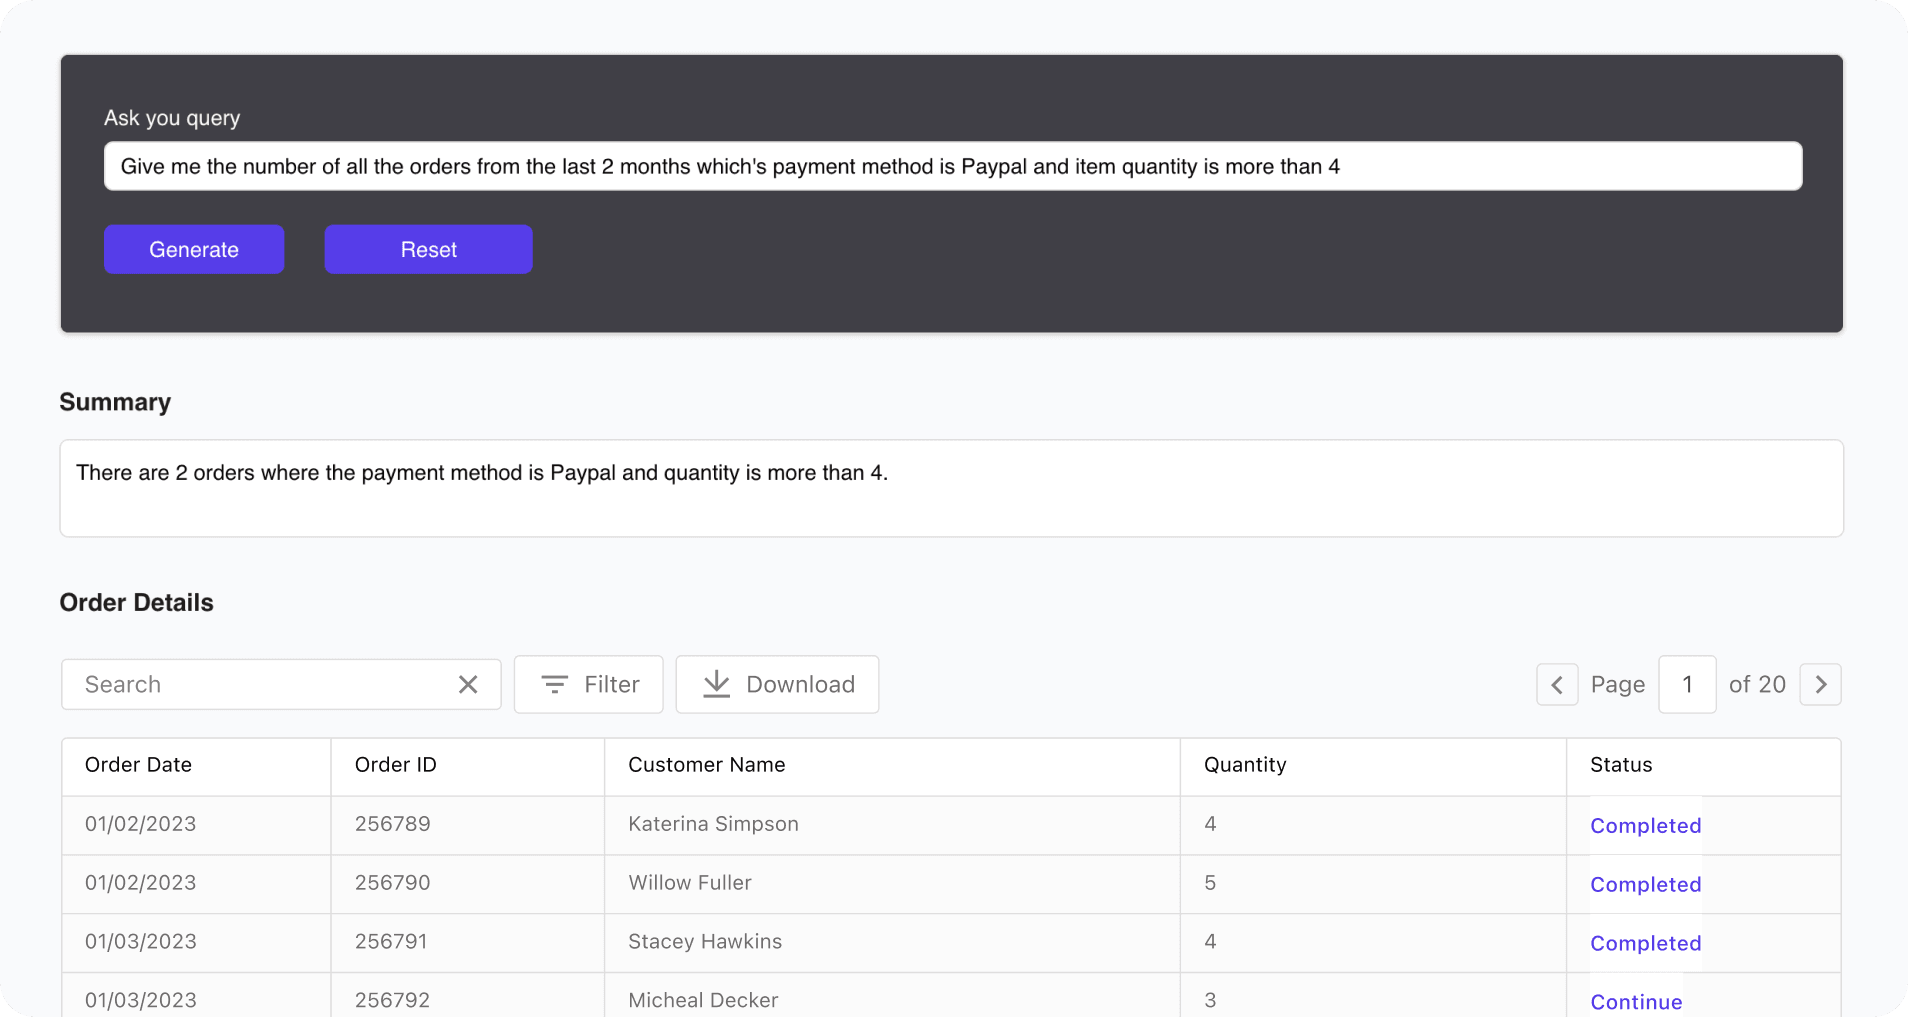Image resolution: width=1908 pixels, height=1017 pixels.
Task: Click the Quantity column header
Action: click(x=1245, y=765)
